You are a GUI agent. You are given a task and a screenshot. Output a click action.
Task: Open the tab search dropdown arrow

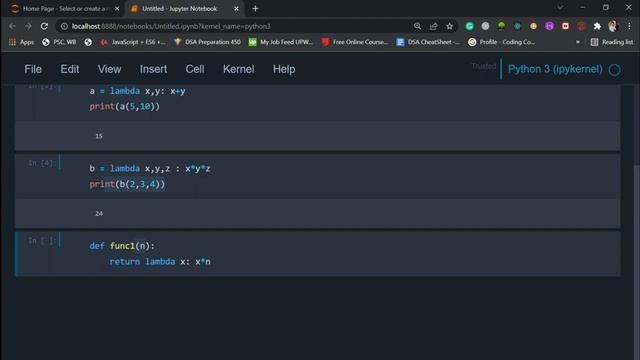(x=560, y=7)
